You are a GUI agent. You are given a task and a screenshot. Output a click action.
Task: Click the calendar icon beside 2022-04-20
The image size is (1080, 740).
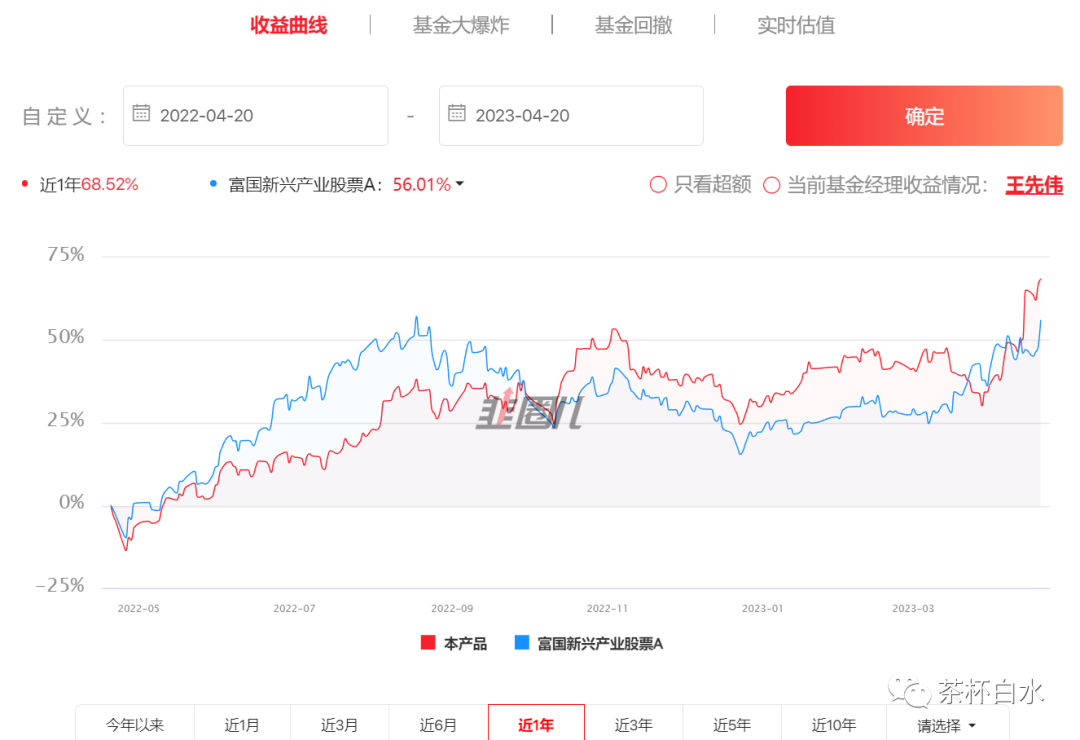click(140, 114)
